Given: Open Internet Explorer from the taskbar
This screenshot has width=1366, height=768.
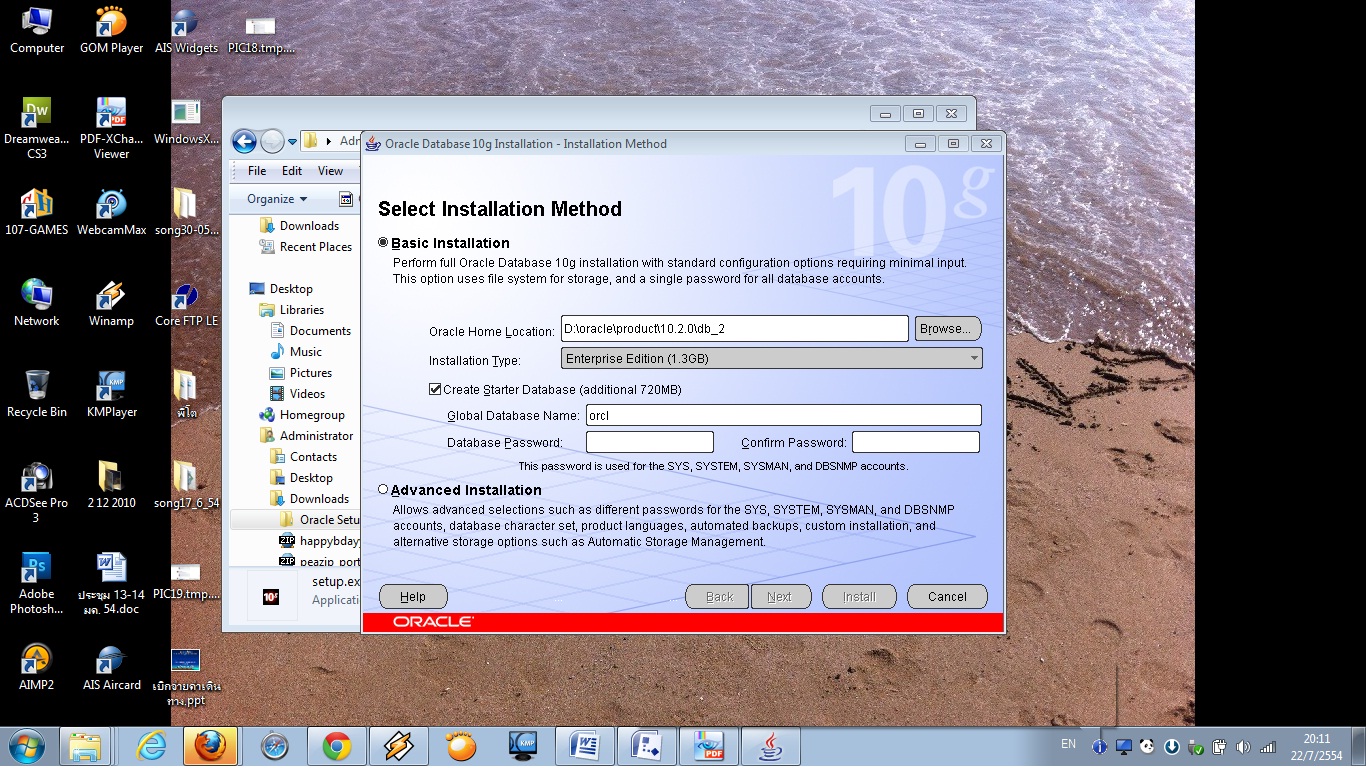Looking at the screenshot, I should pyautogui.click(x=152, y=746).
